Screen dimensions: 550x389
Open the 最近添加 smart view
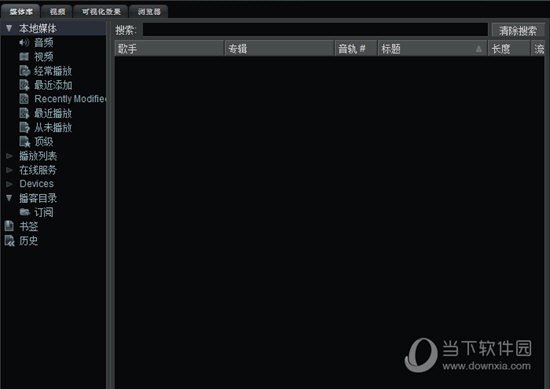[53, 85]
